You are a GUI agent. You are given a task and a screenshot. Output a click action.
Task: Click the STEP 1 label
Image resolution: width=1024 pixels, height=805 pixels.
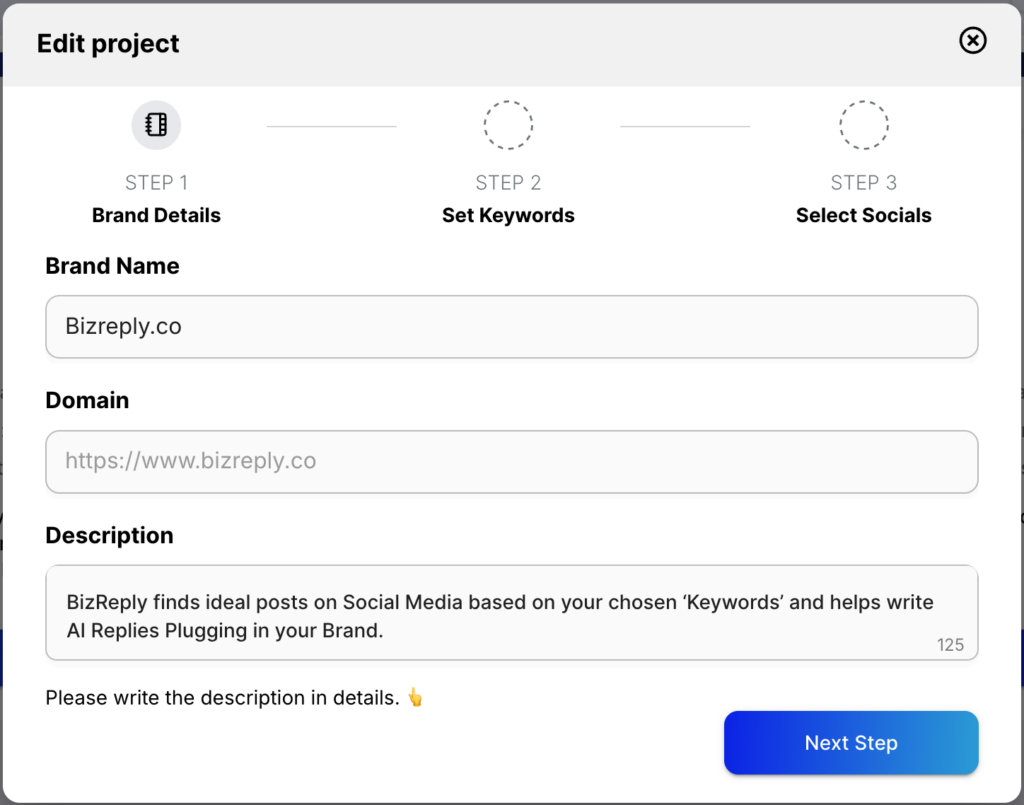(x=156, y=182)
